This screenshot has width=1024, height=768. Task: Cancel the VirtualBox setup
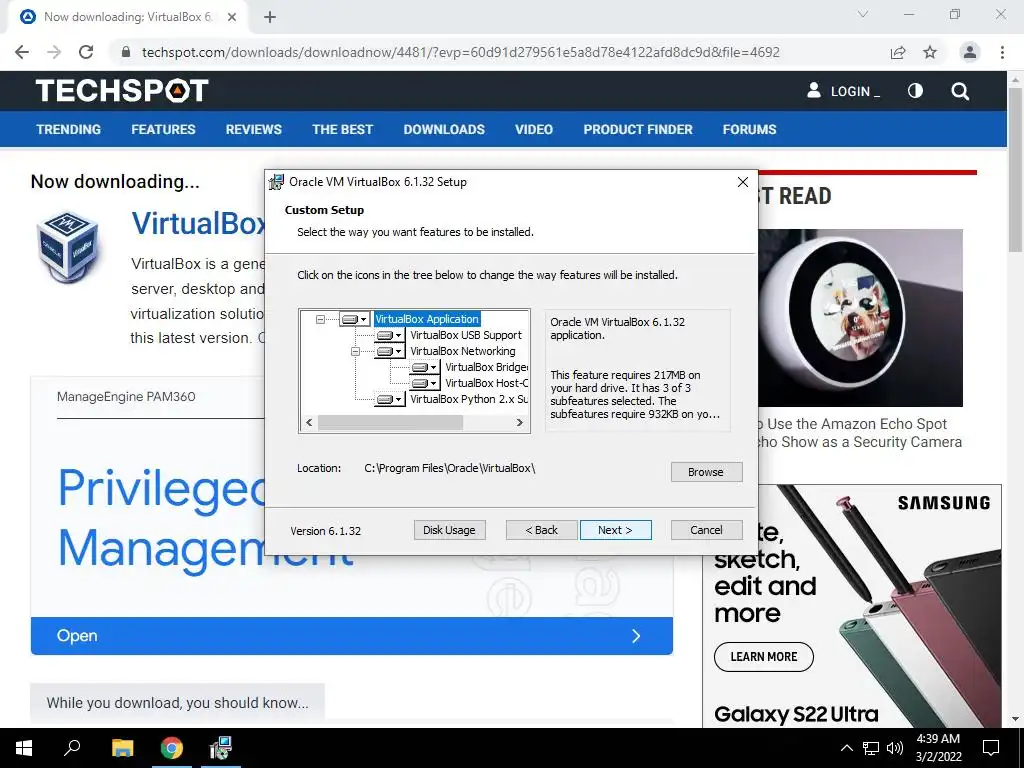(x=706, y=530)
